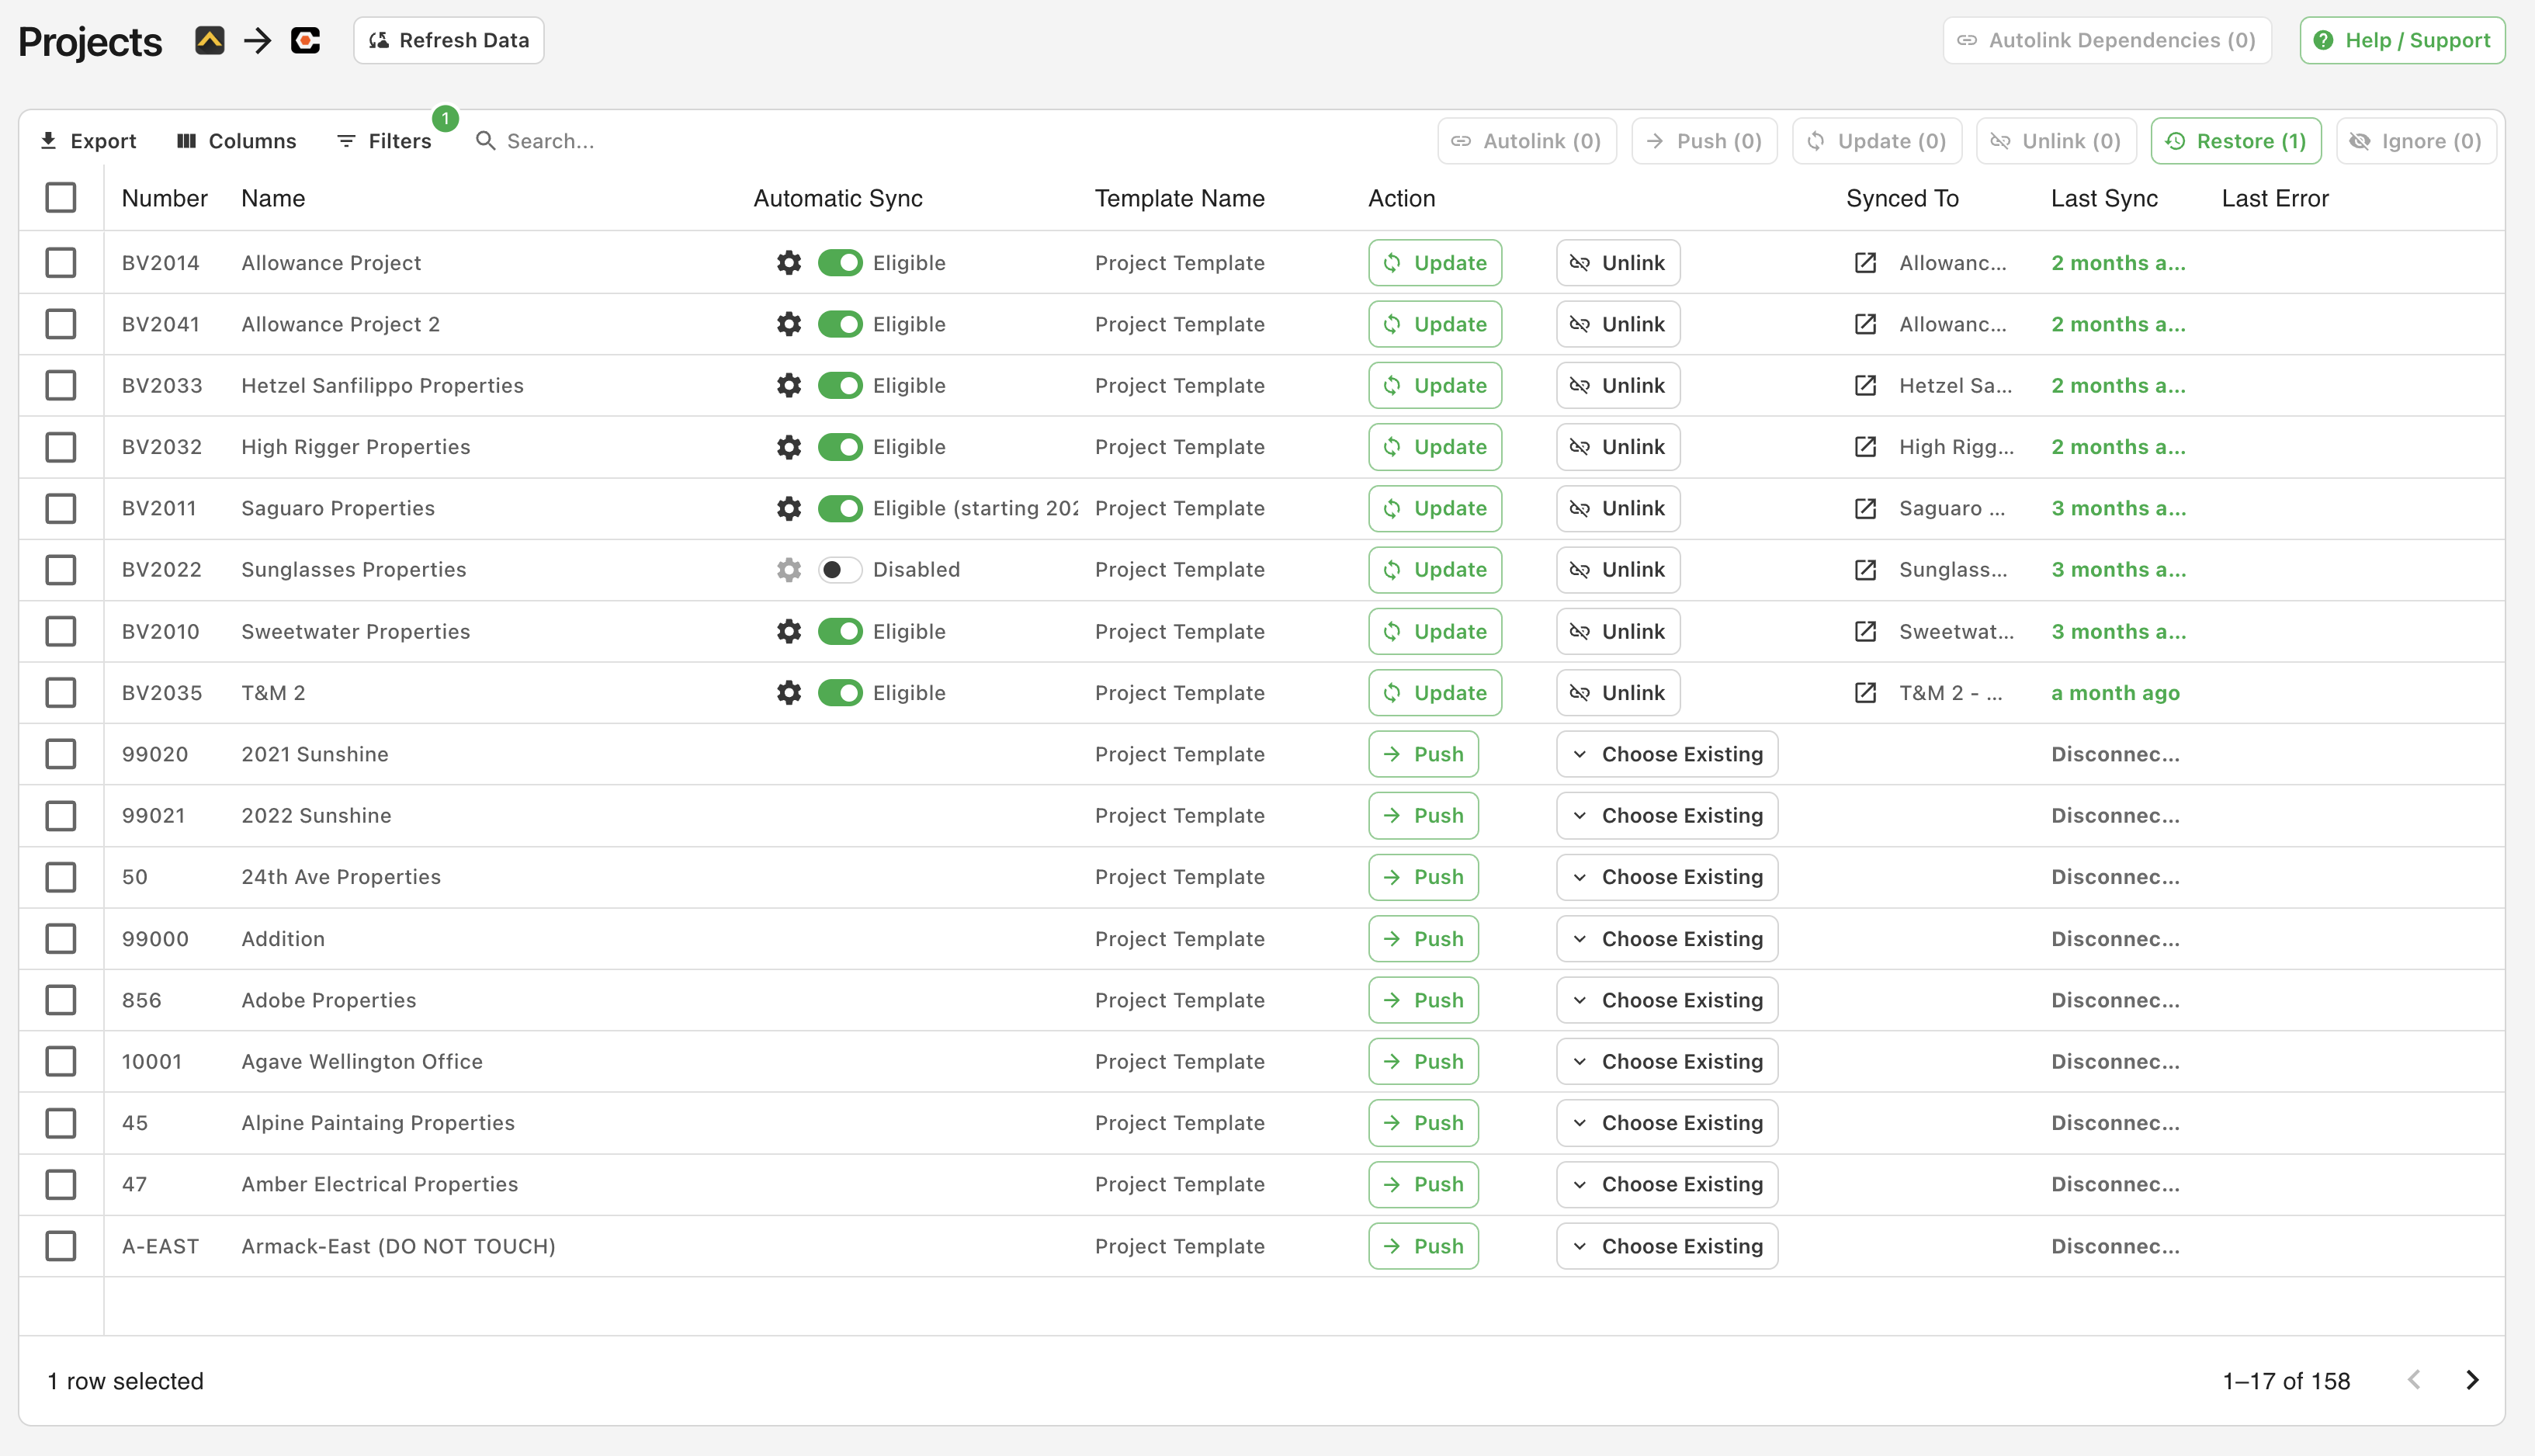Click Update for Sunglasses Properties
This screenshot has height=1456, width=2535.
1435,570
